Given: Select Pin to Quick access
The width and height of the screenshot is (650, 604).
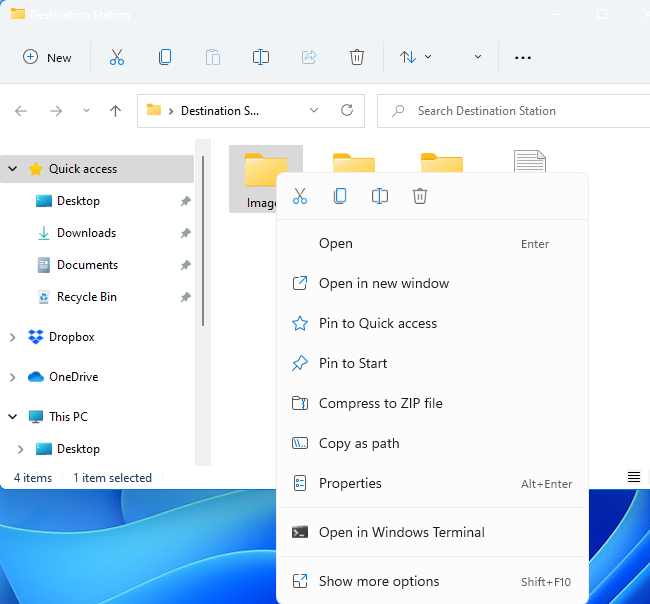Looking at the screenshot, I should coord(377,323).
